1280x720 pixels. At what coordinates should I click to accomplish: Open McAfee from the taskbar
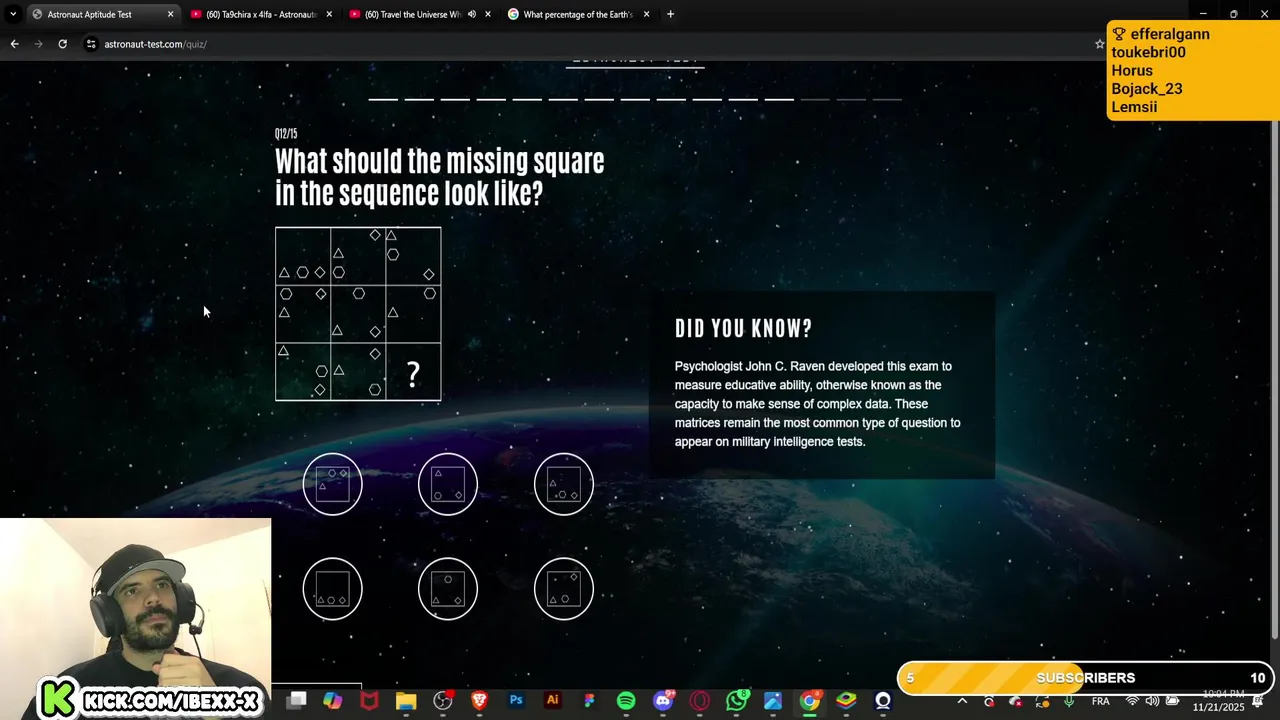pyautogui.click(x=369, y=701)
